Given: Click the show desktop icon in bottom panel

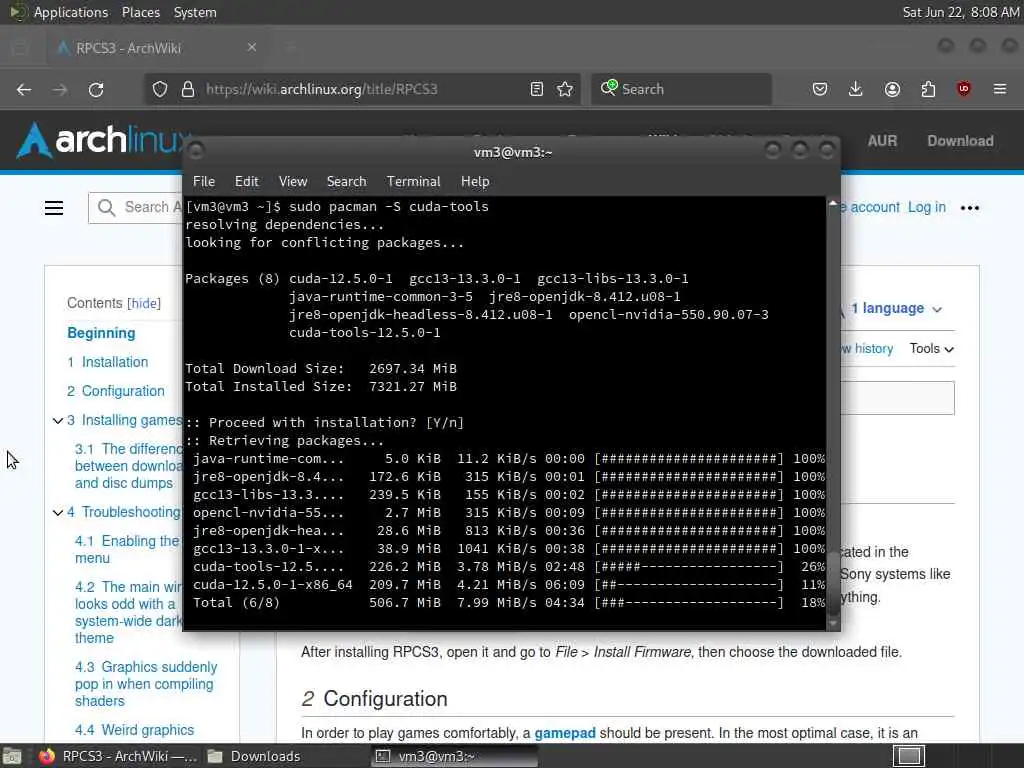Looking at the screenshot, I should pos(11,756).
